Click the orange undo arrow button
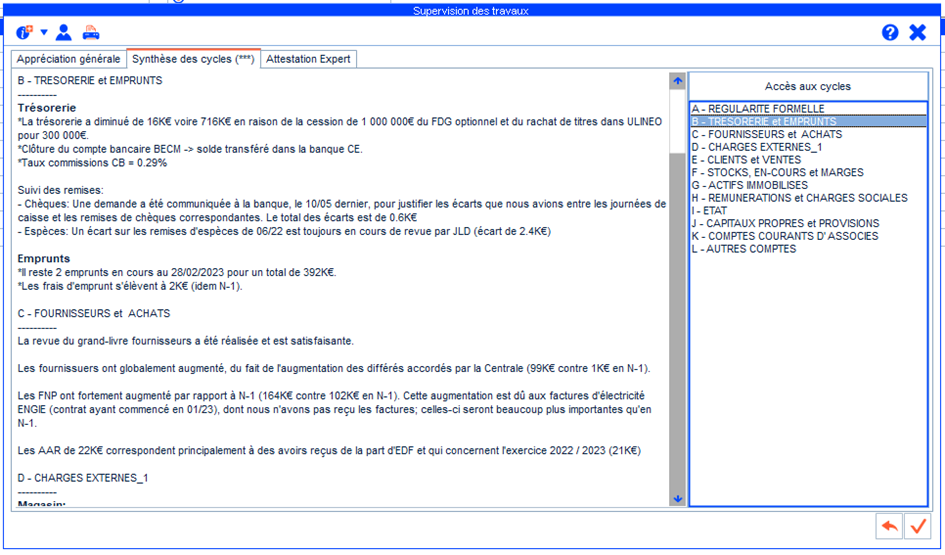This screenshot has width=945, height=555. point(888,526)
